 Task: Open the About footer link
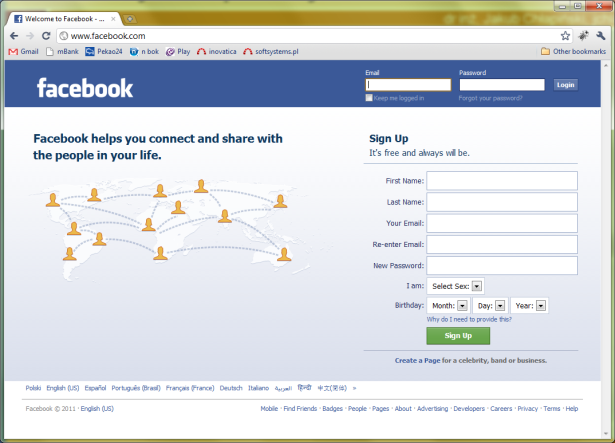(x=403, y=408)
